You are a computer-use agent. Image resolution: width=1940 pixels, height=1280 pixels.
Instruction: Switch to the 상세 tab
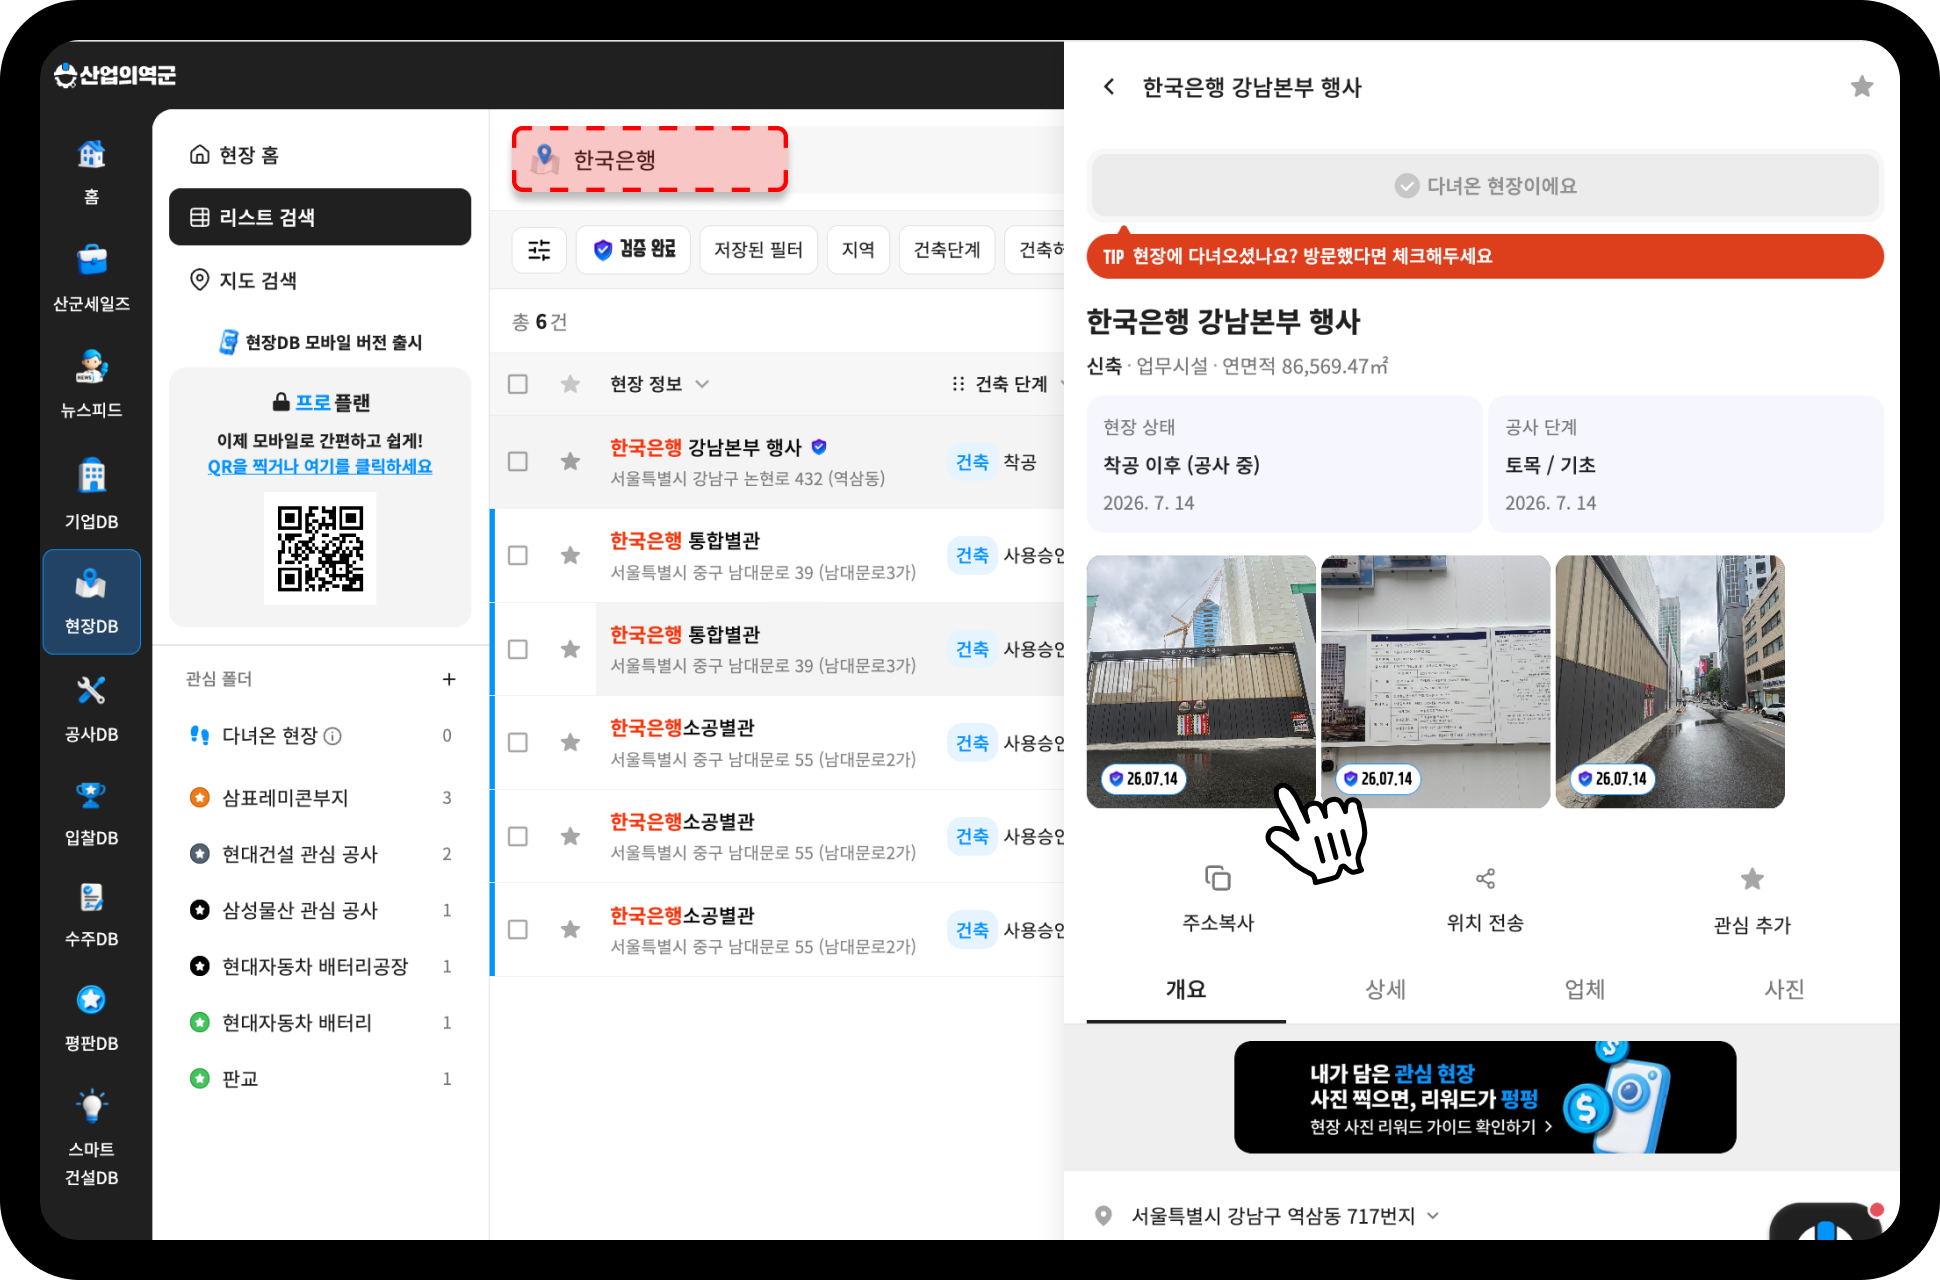1385,990
